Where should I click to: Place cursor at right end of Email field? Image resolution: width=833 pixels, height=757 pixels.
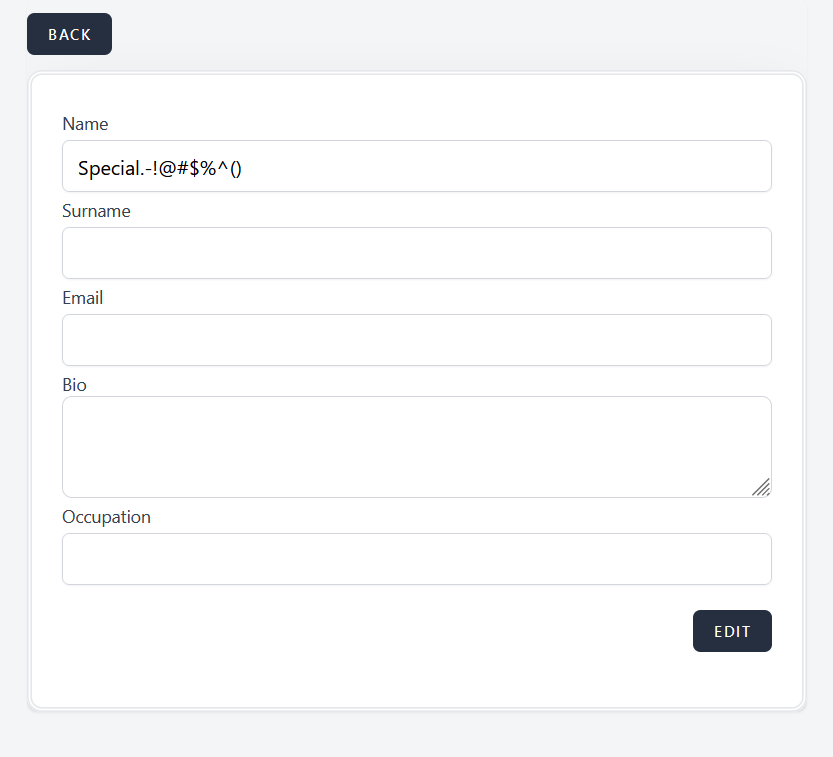point(755,340)
